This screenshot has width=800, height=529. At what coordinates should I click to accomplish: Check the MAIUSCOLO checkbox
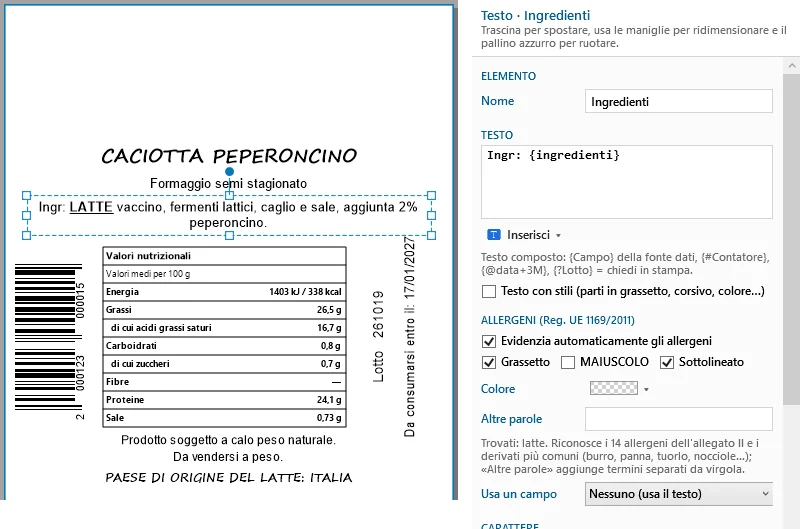click(x=568, y=362)
